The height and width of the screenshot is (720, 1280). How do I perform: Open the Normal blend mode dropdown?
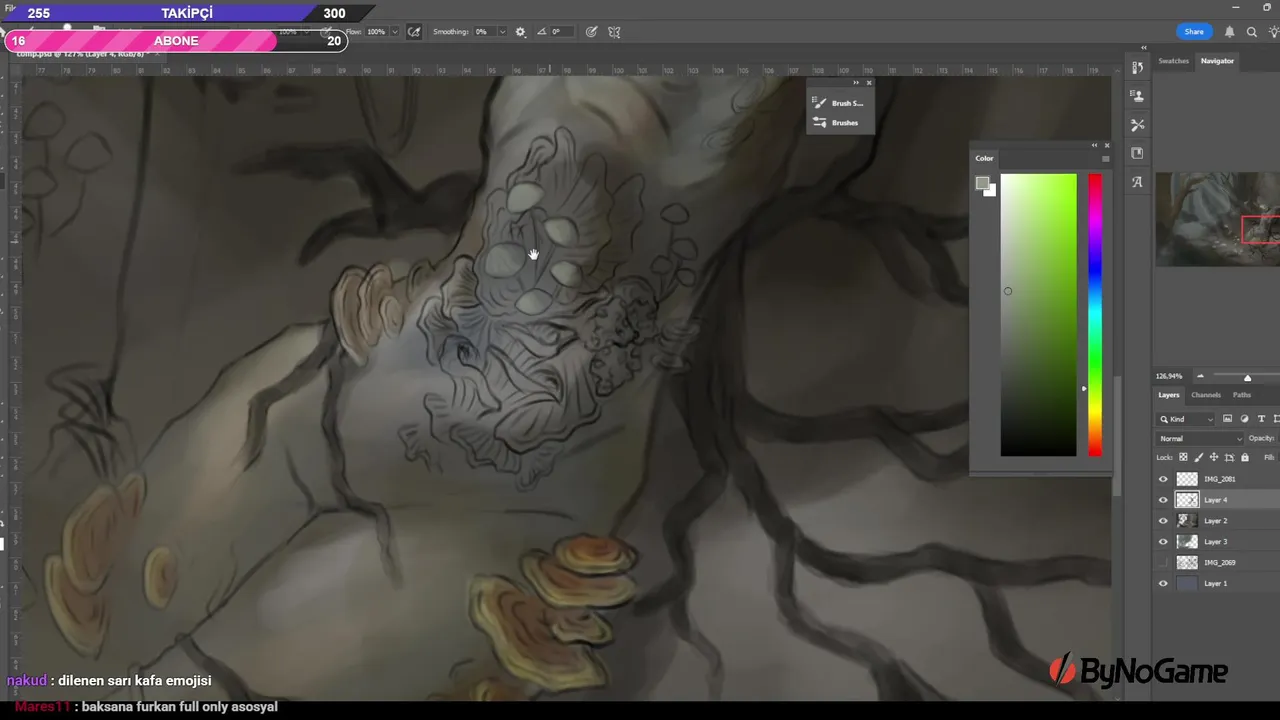pyautogui.click(x=1200, y=438)
